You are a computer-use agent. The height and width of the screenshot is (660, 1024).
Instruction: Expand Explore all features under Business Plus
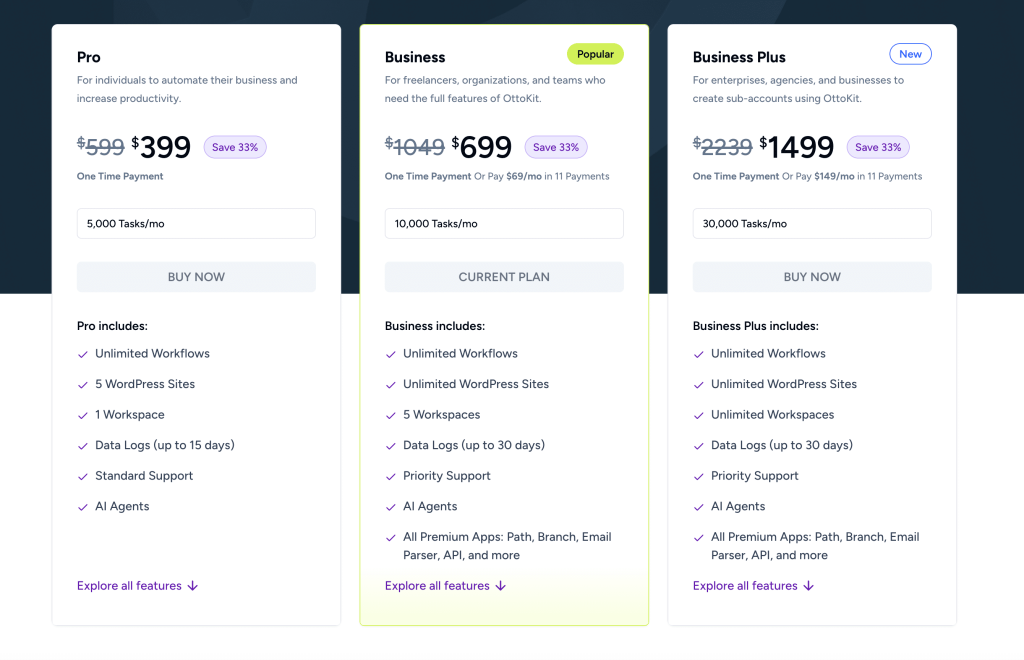[753, 586]
